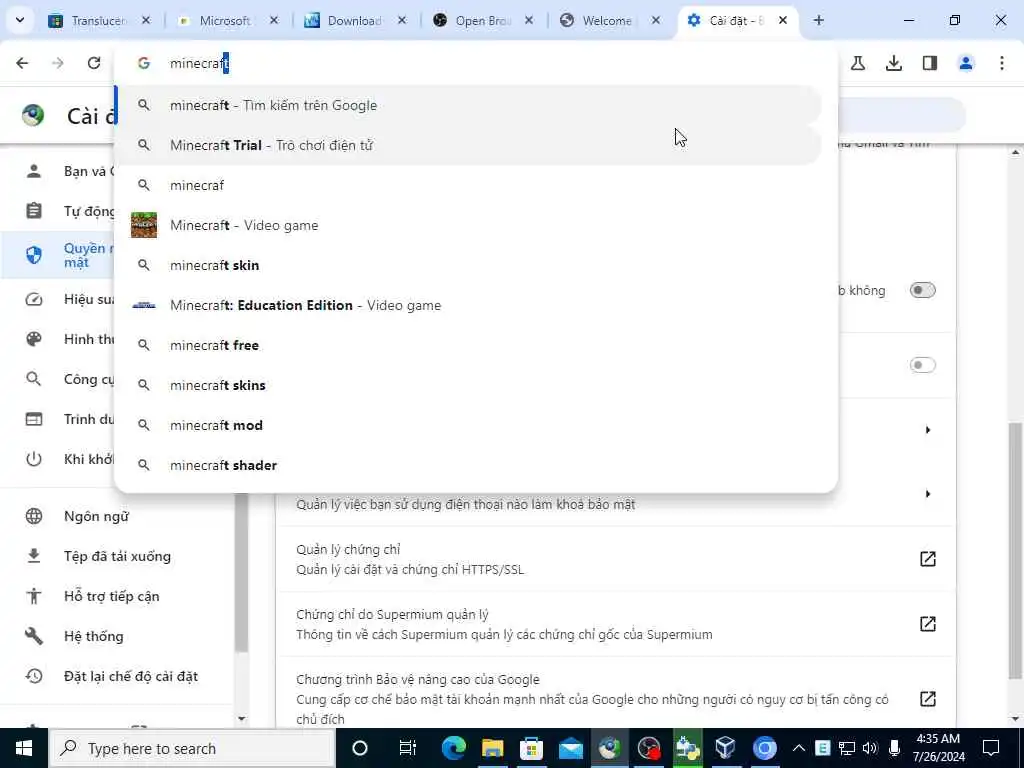1024x768 pixels.
Task: Open the Windows Start button
Action: [x=24, y=748]
